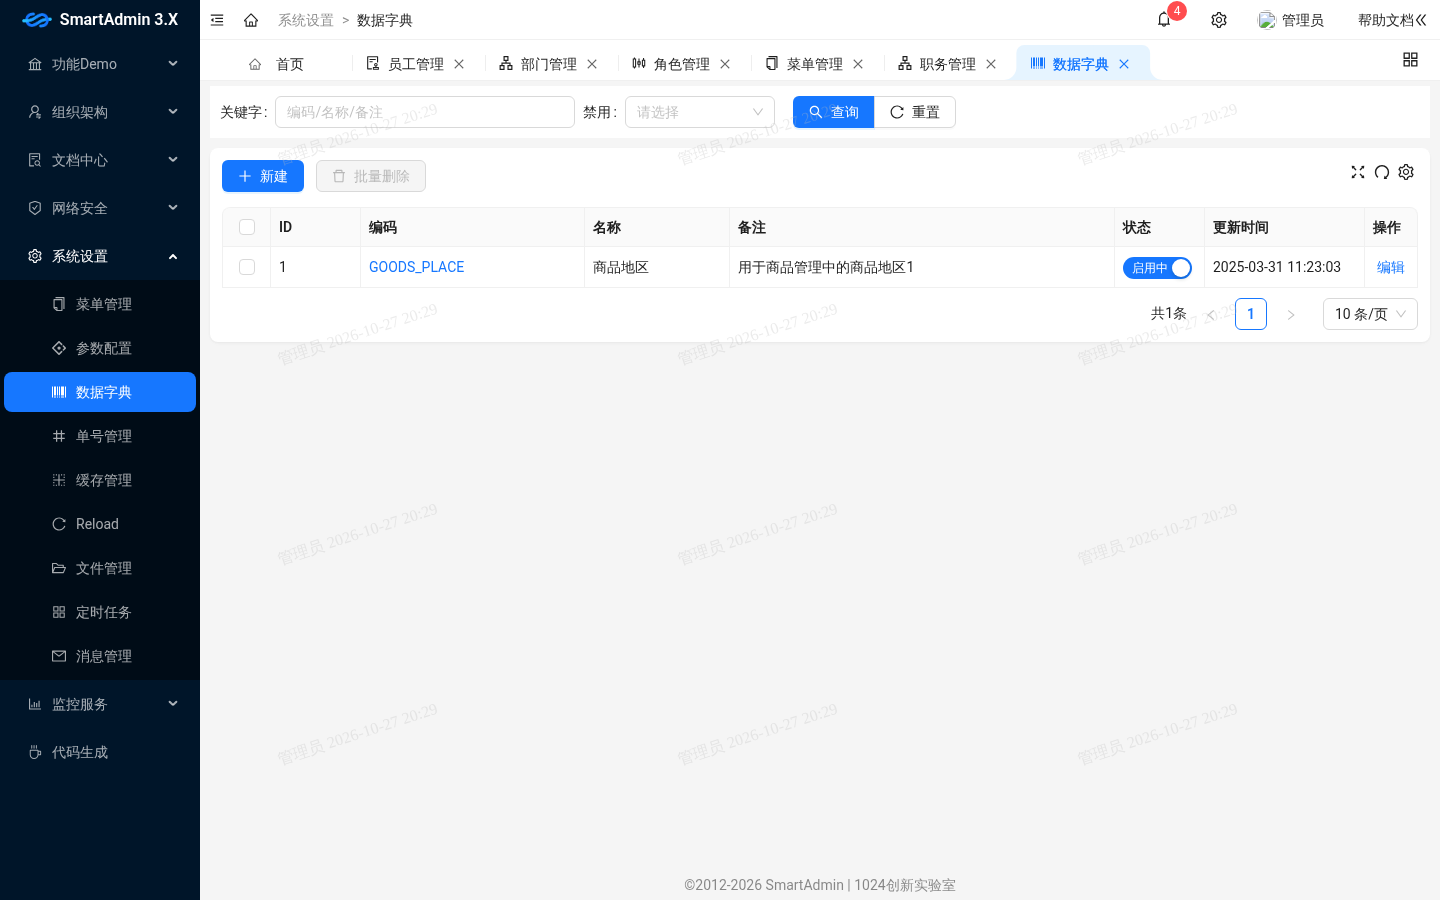Collapse the 系统设置 sidebar menu
This screenshot has width=1440, height=900.
tap(100, 256)
